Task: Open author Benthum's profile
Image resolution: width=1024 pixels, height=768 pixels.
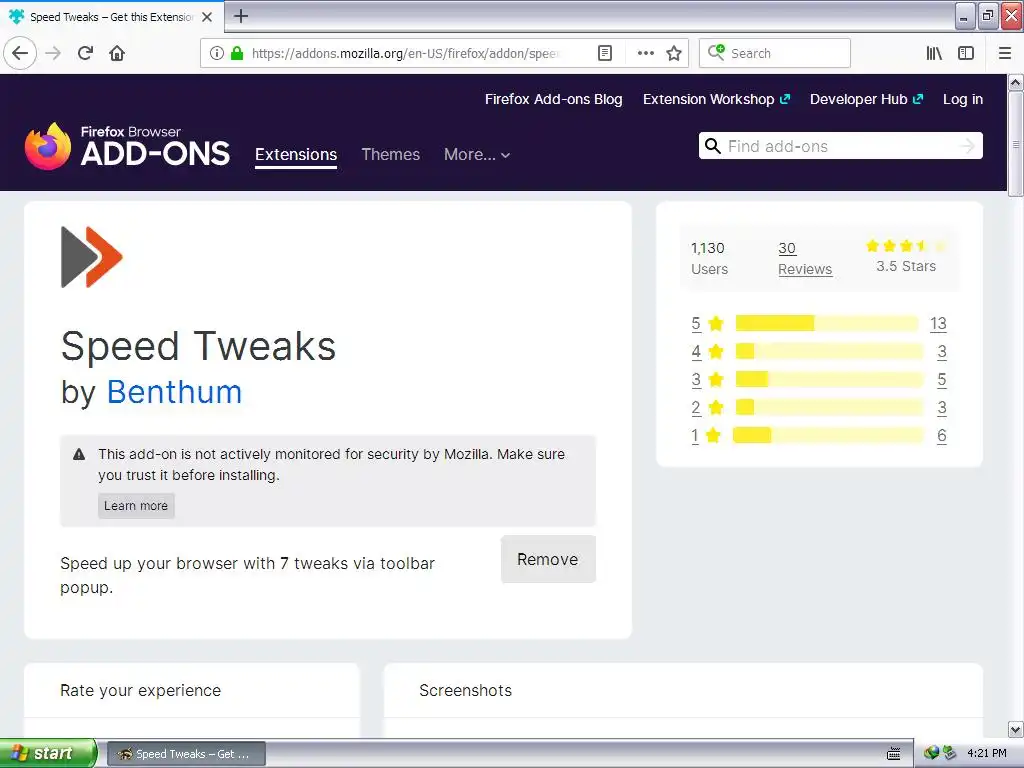Action: [x=174, y=392]
